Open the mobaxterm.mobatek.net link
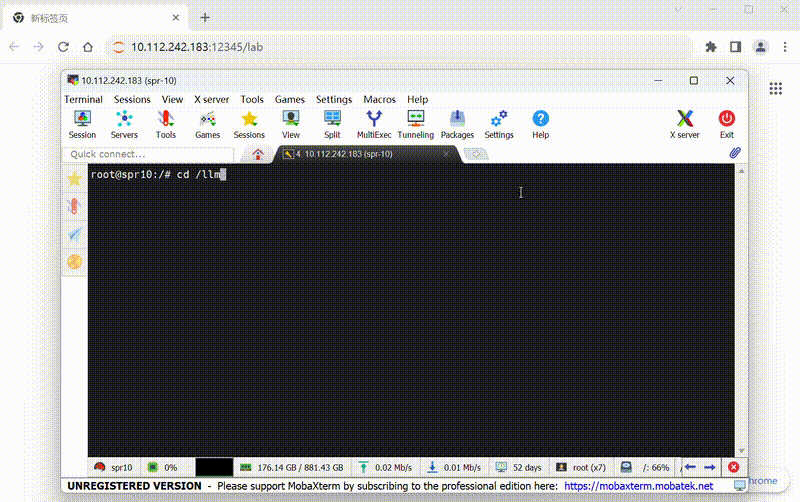 (x=638, y=486)
